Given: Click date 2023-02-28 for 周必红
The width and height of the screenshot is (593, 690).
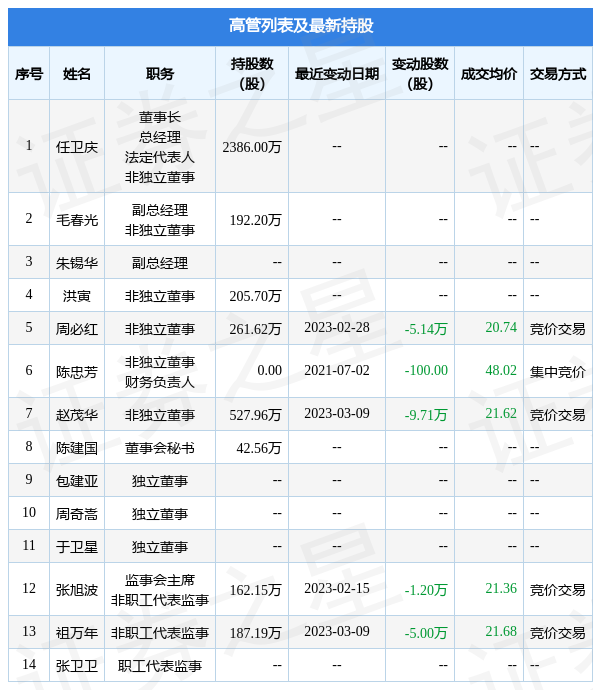Looking at the screenshot, I should (337, 327).
